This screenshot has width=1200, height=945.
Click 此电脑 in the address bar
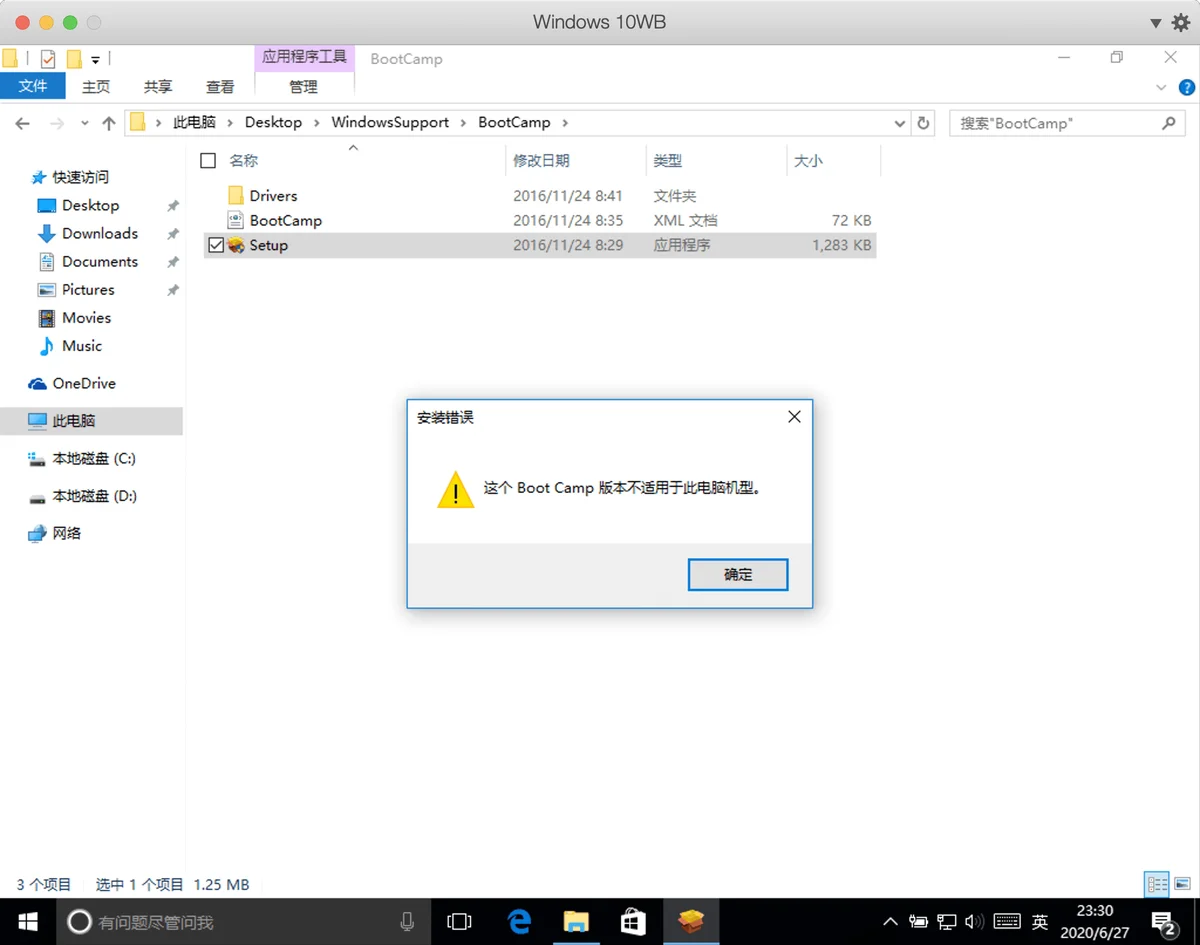tap(194, 122)
